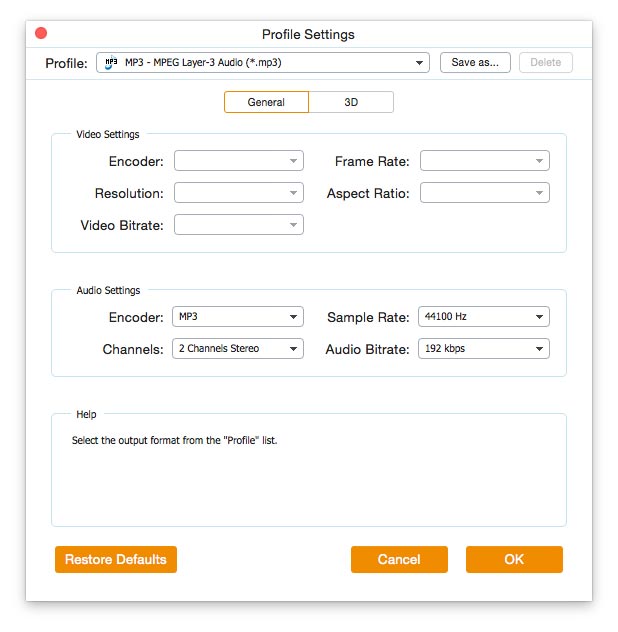Open the Audio Encoder MP3 dropdown

(x=238, y=317)
